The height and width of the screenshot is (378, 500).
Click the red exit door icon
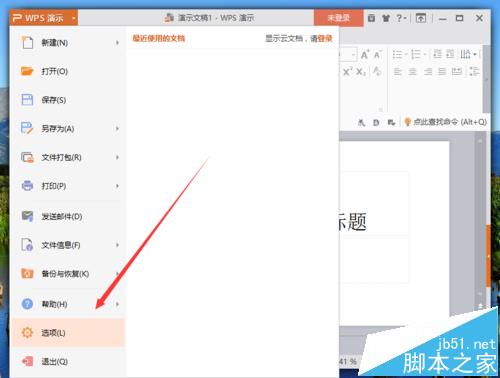pyautogui.click(x=27, y=361)
